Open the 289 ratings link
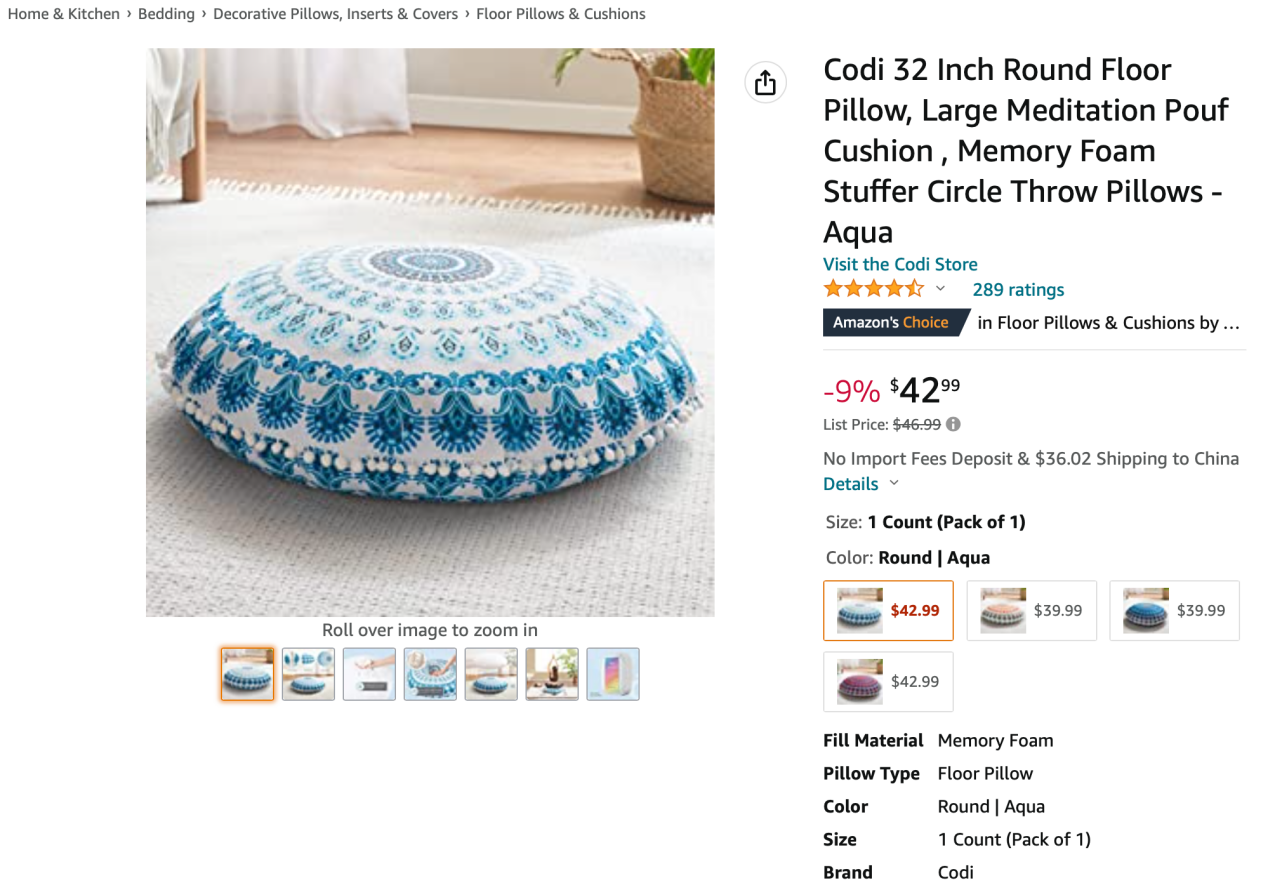 pyautogui.click(x=1018, y=290)
